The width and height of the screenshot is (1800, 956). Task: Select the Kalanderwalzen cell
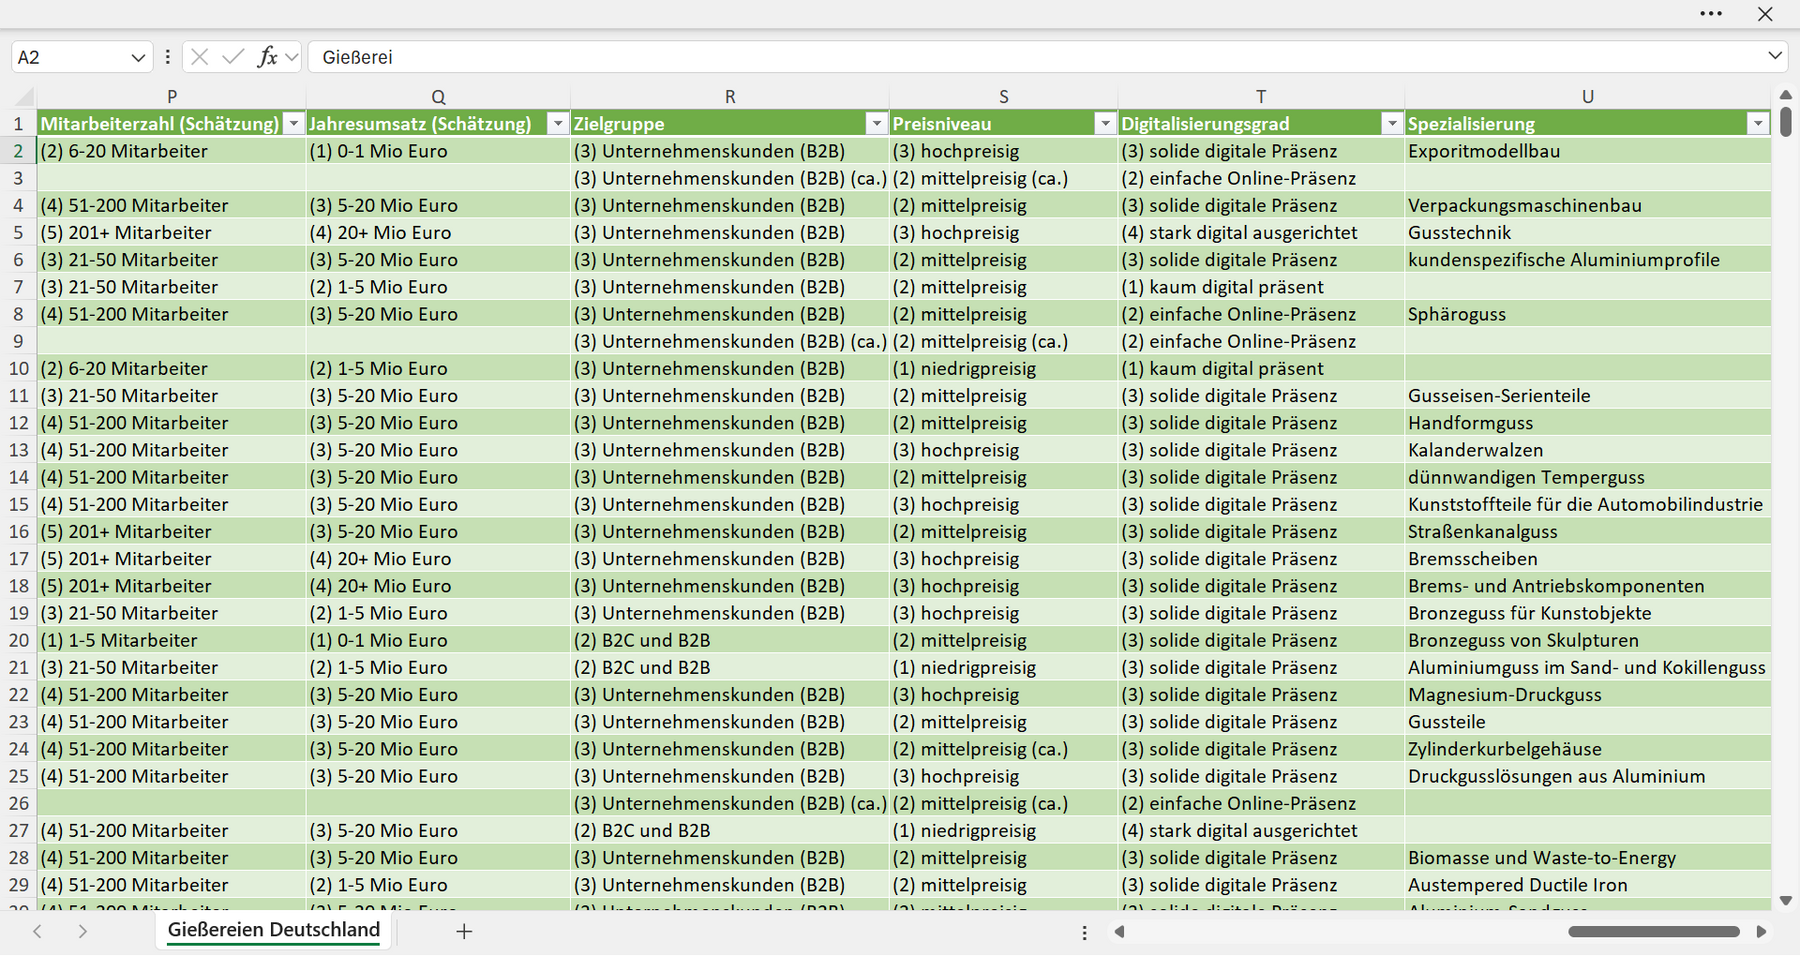pos(1588,451)
